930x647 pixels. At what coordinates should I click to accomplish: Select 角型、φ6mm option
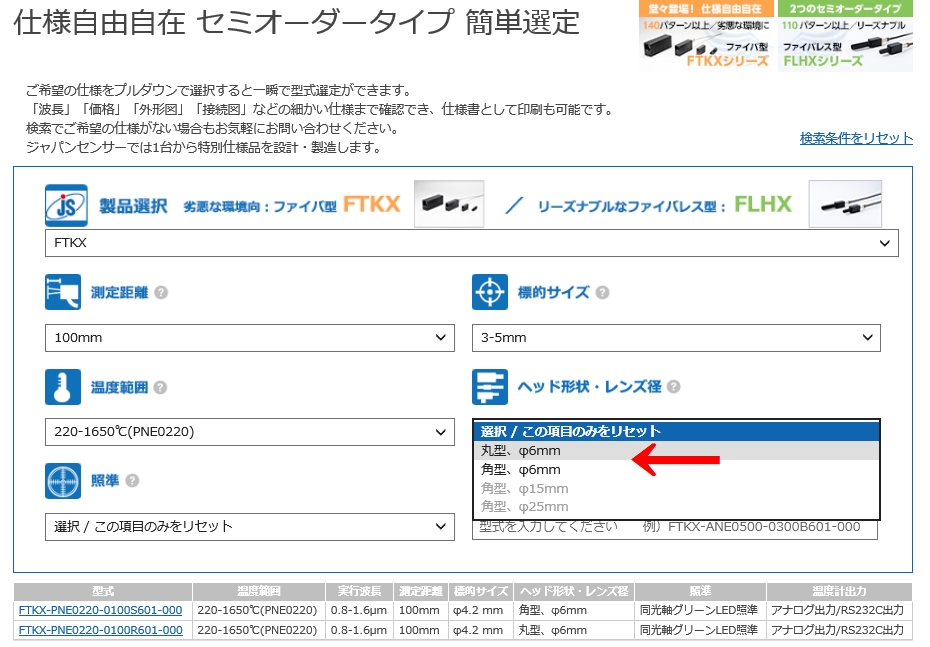(x=676, y=470)
